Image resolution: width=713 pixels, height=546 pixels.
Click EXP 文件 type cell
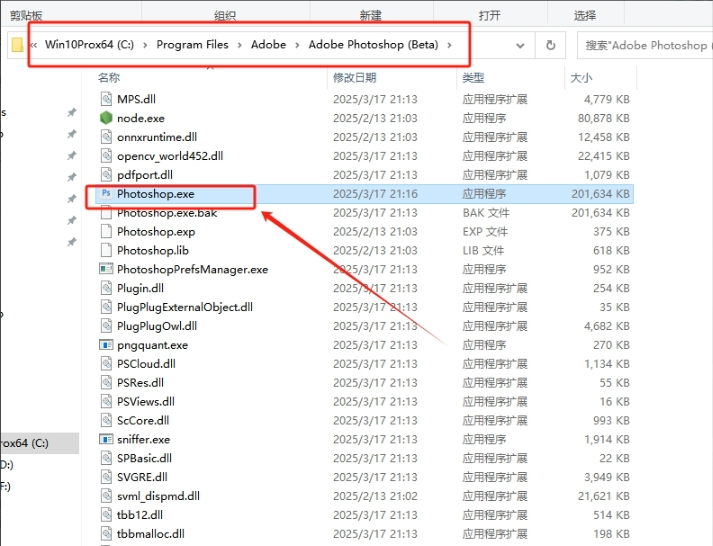coord(485,231)
